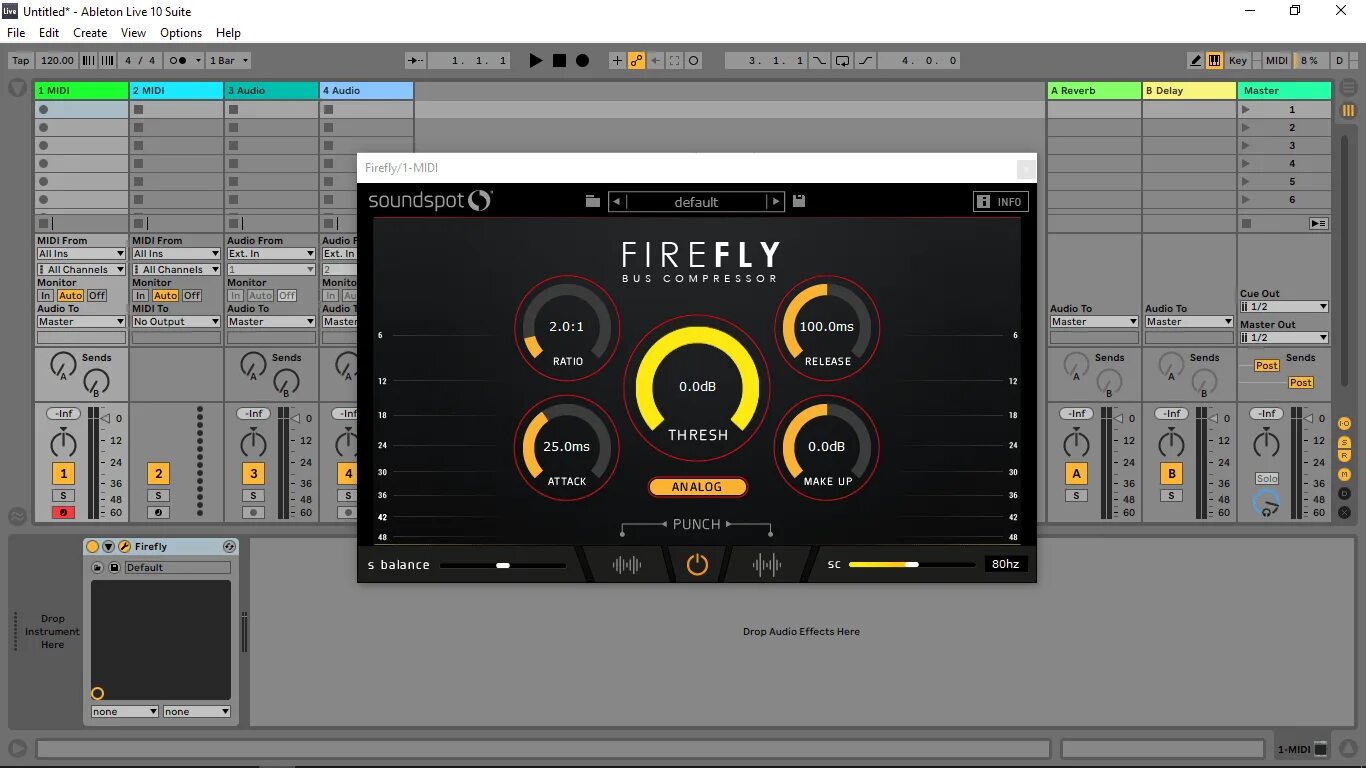Open the 1 Bar quantization dropdown
The height and width of the screenshot is (768, 1366).
coord(228,61)
